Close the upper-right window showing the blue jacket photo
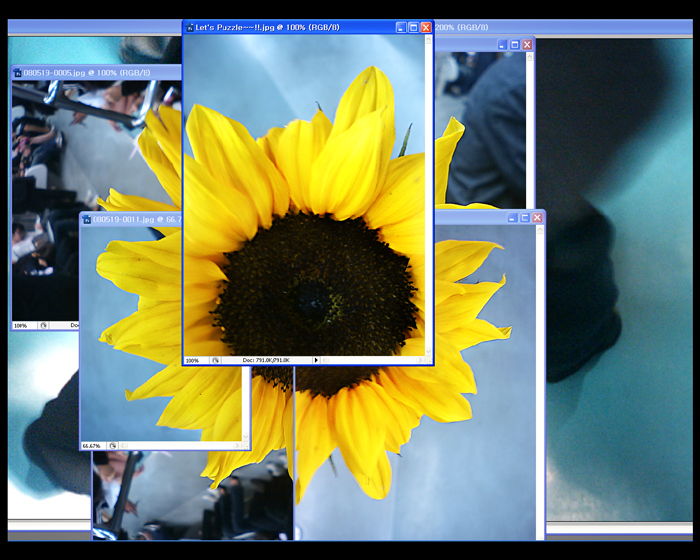The image size is (700, 560). pyautogui.click(x=527, y=45)
